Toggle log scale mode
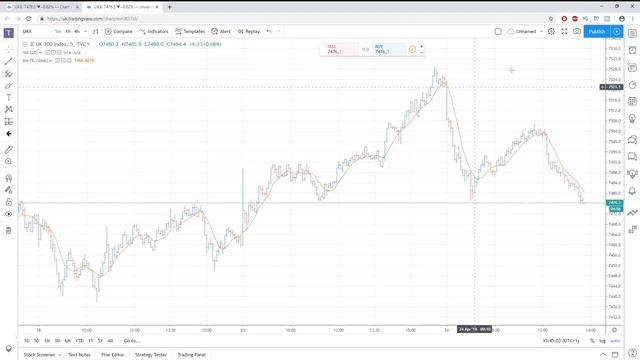The width and height of the screenshot is (640, 360). (x=602, y=341)
